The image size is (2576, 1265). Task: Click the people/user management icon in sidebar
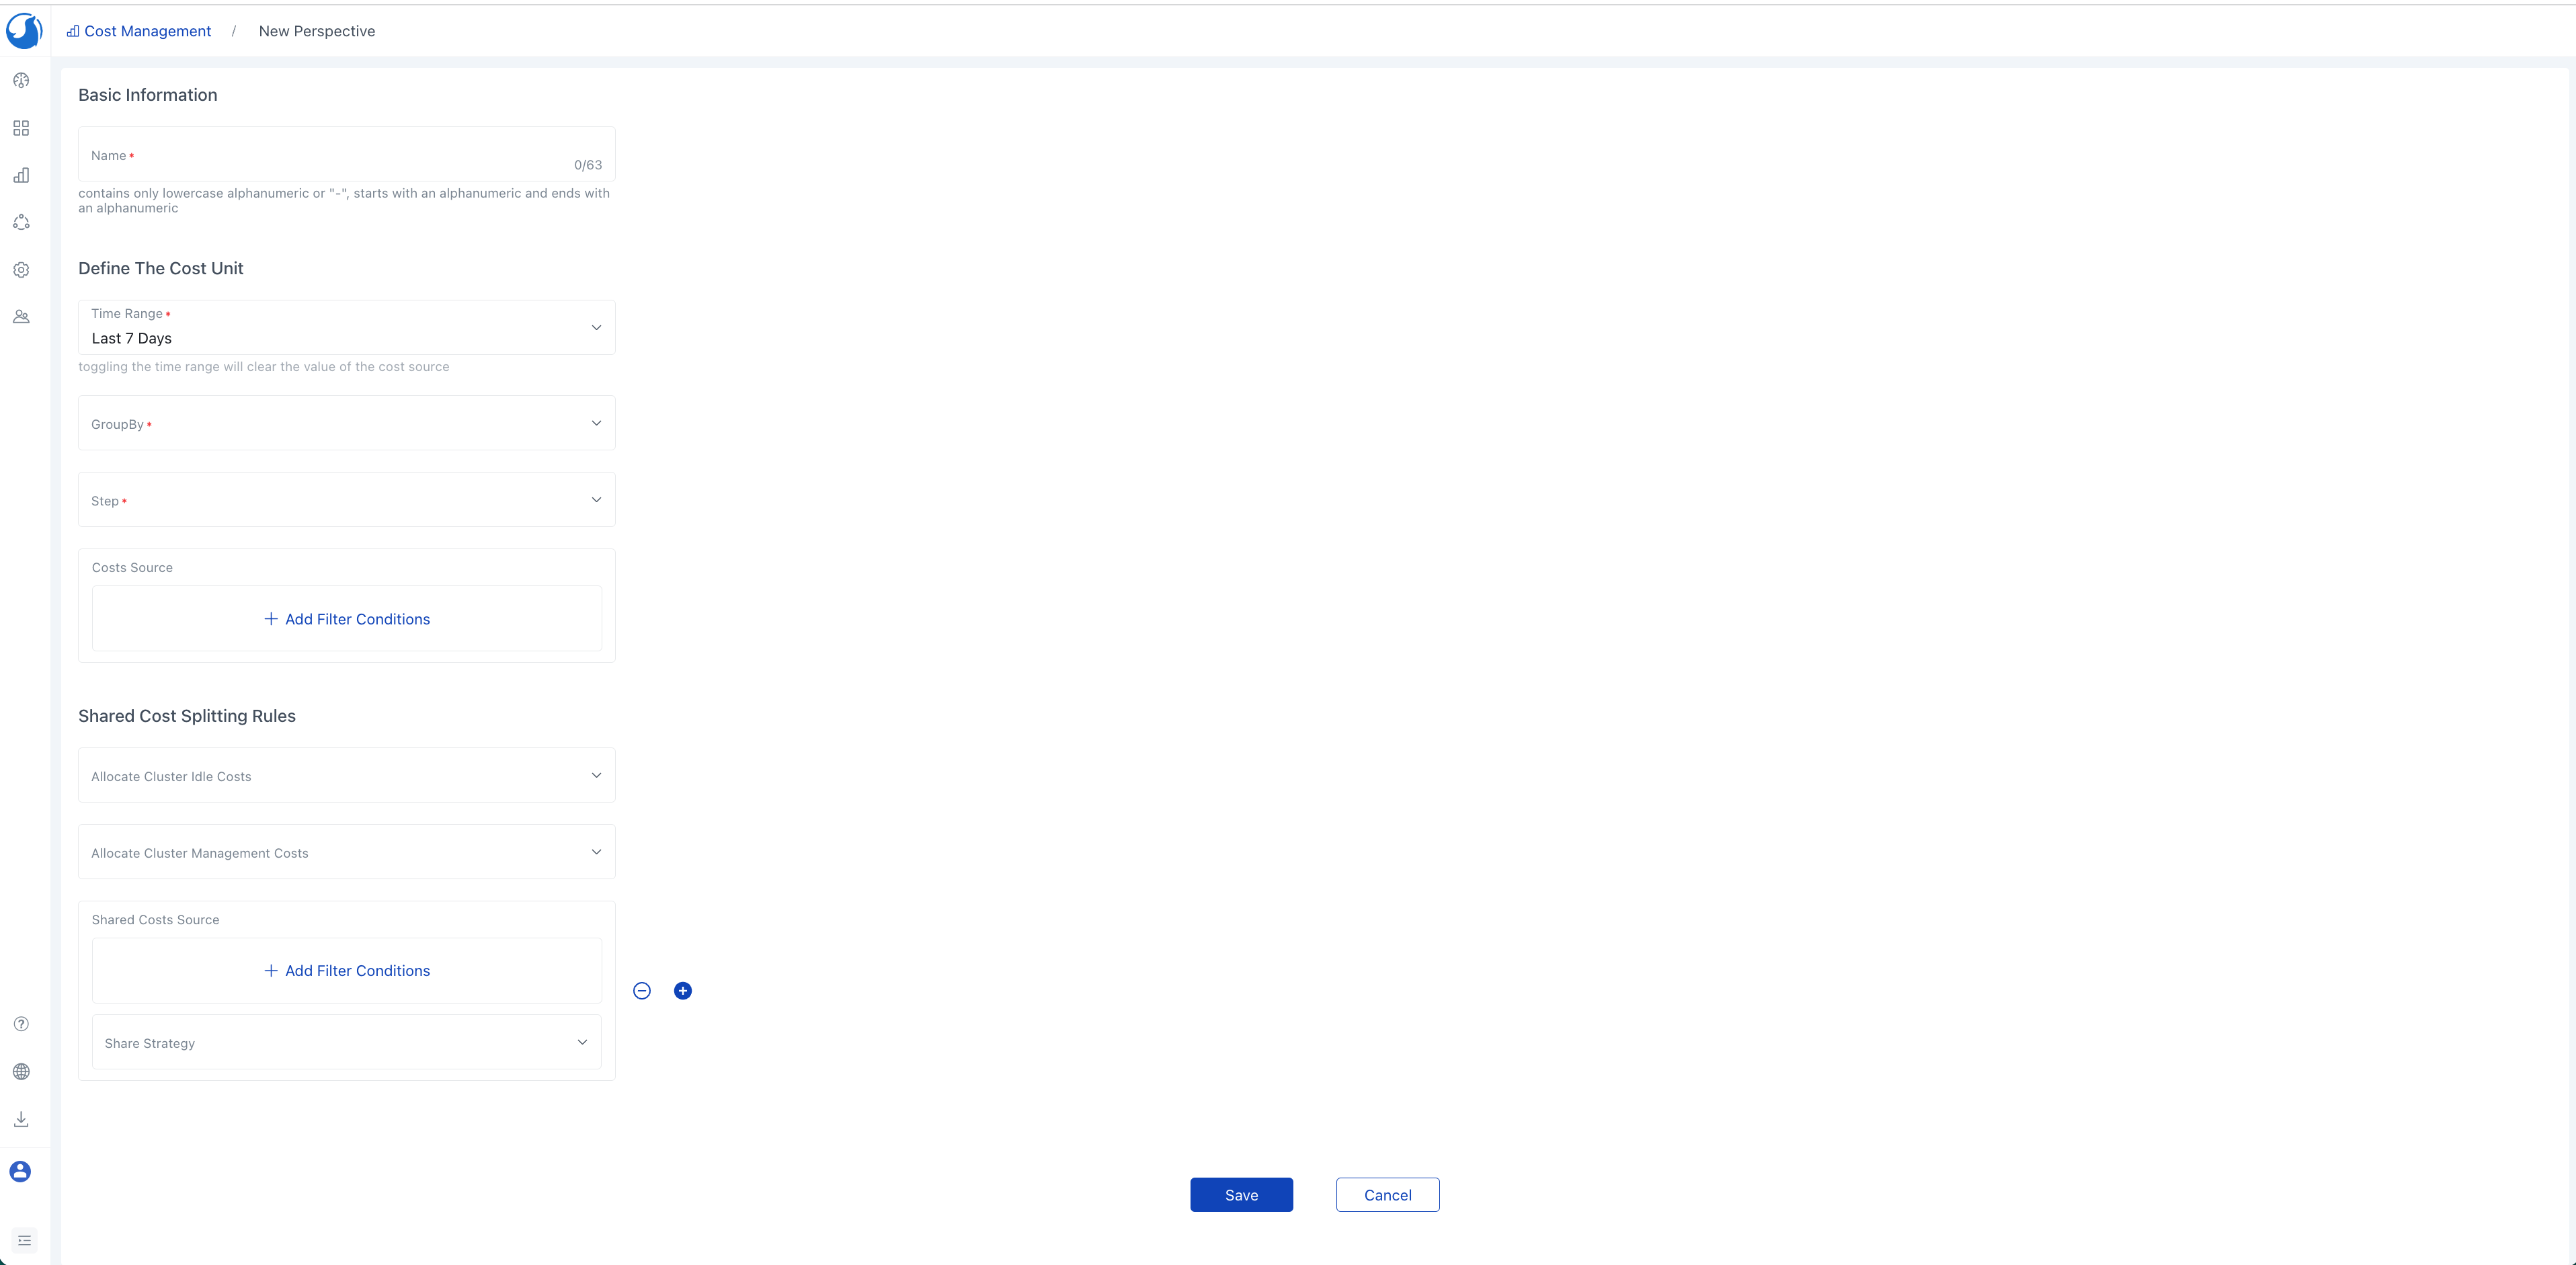click(x=22, y=315)
